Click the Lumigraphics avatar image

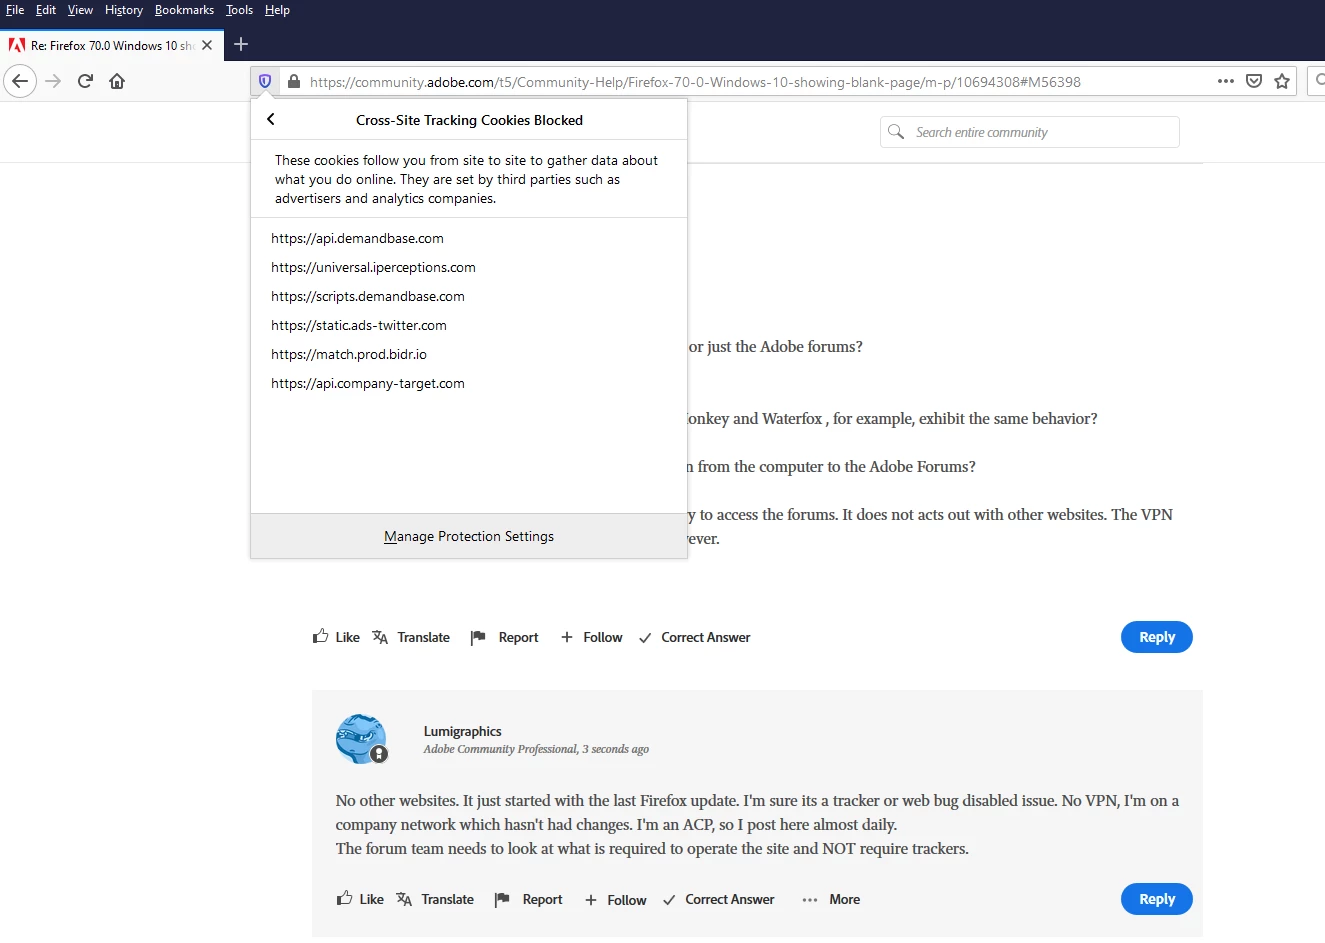(361, 739)
